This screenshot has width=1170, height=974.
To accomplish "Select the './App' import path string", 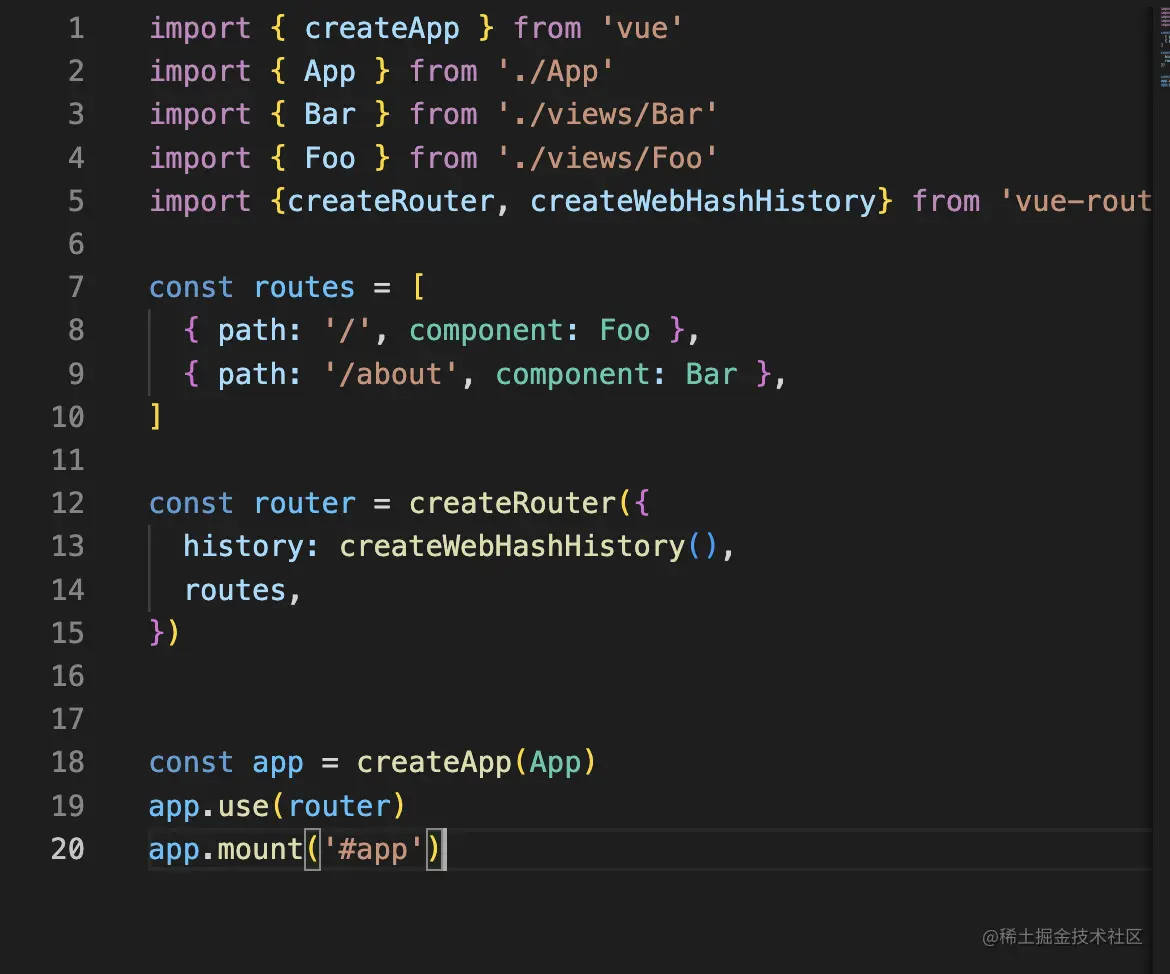I will (554, 72).
